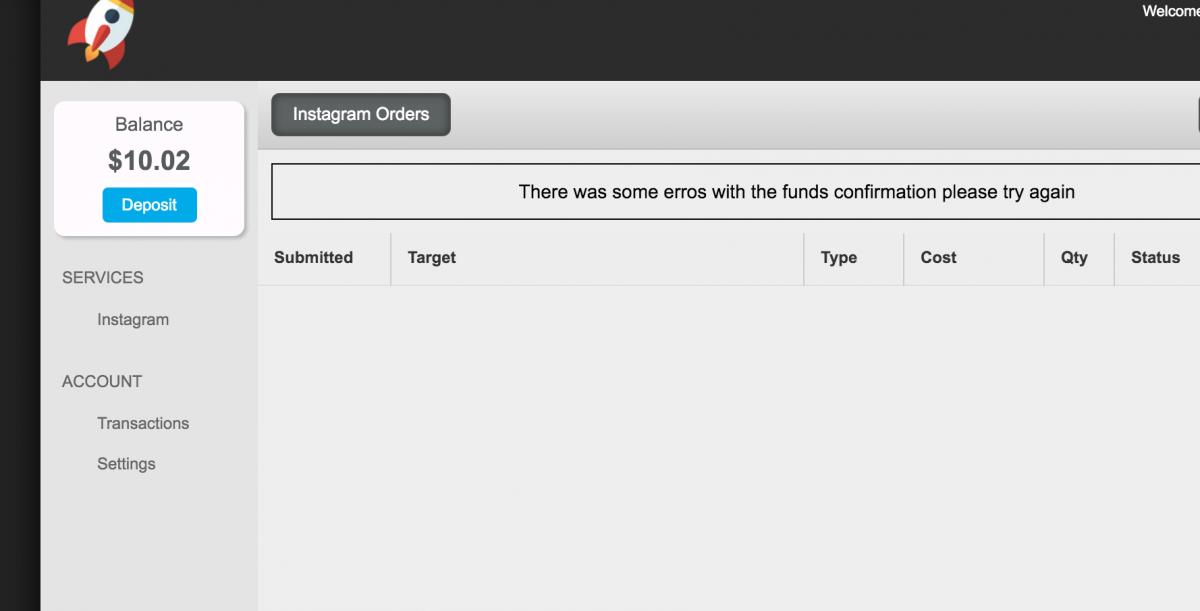Open Settings in the Account section
1200x611 pixels.
point(126,464)
